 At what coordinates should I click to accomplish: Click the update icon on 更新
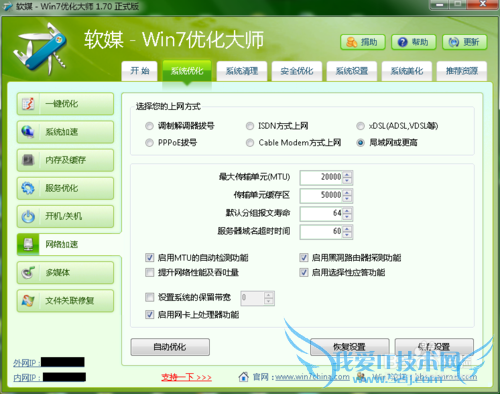click(454, 42)
